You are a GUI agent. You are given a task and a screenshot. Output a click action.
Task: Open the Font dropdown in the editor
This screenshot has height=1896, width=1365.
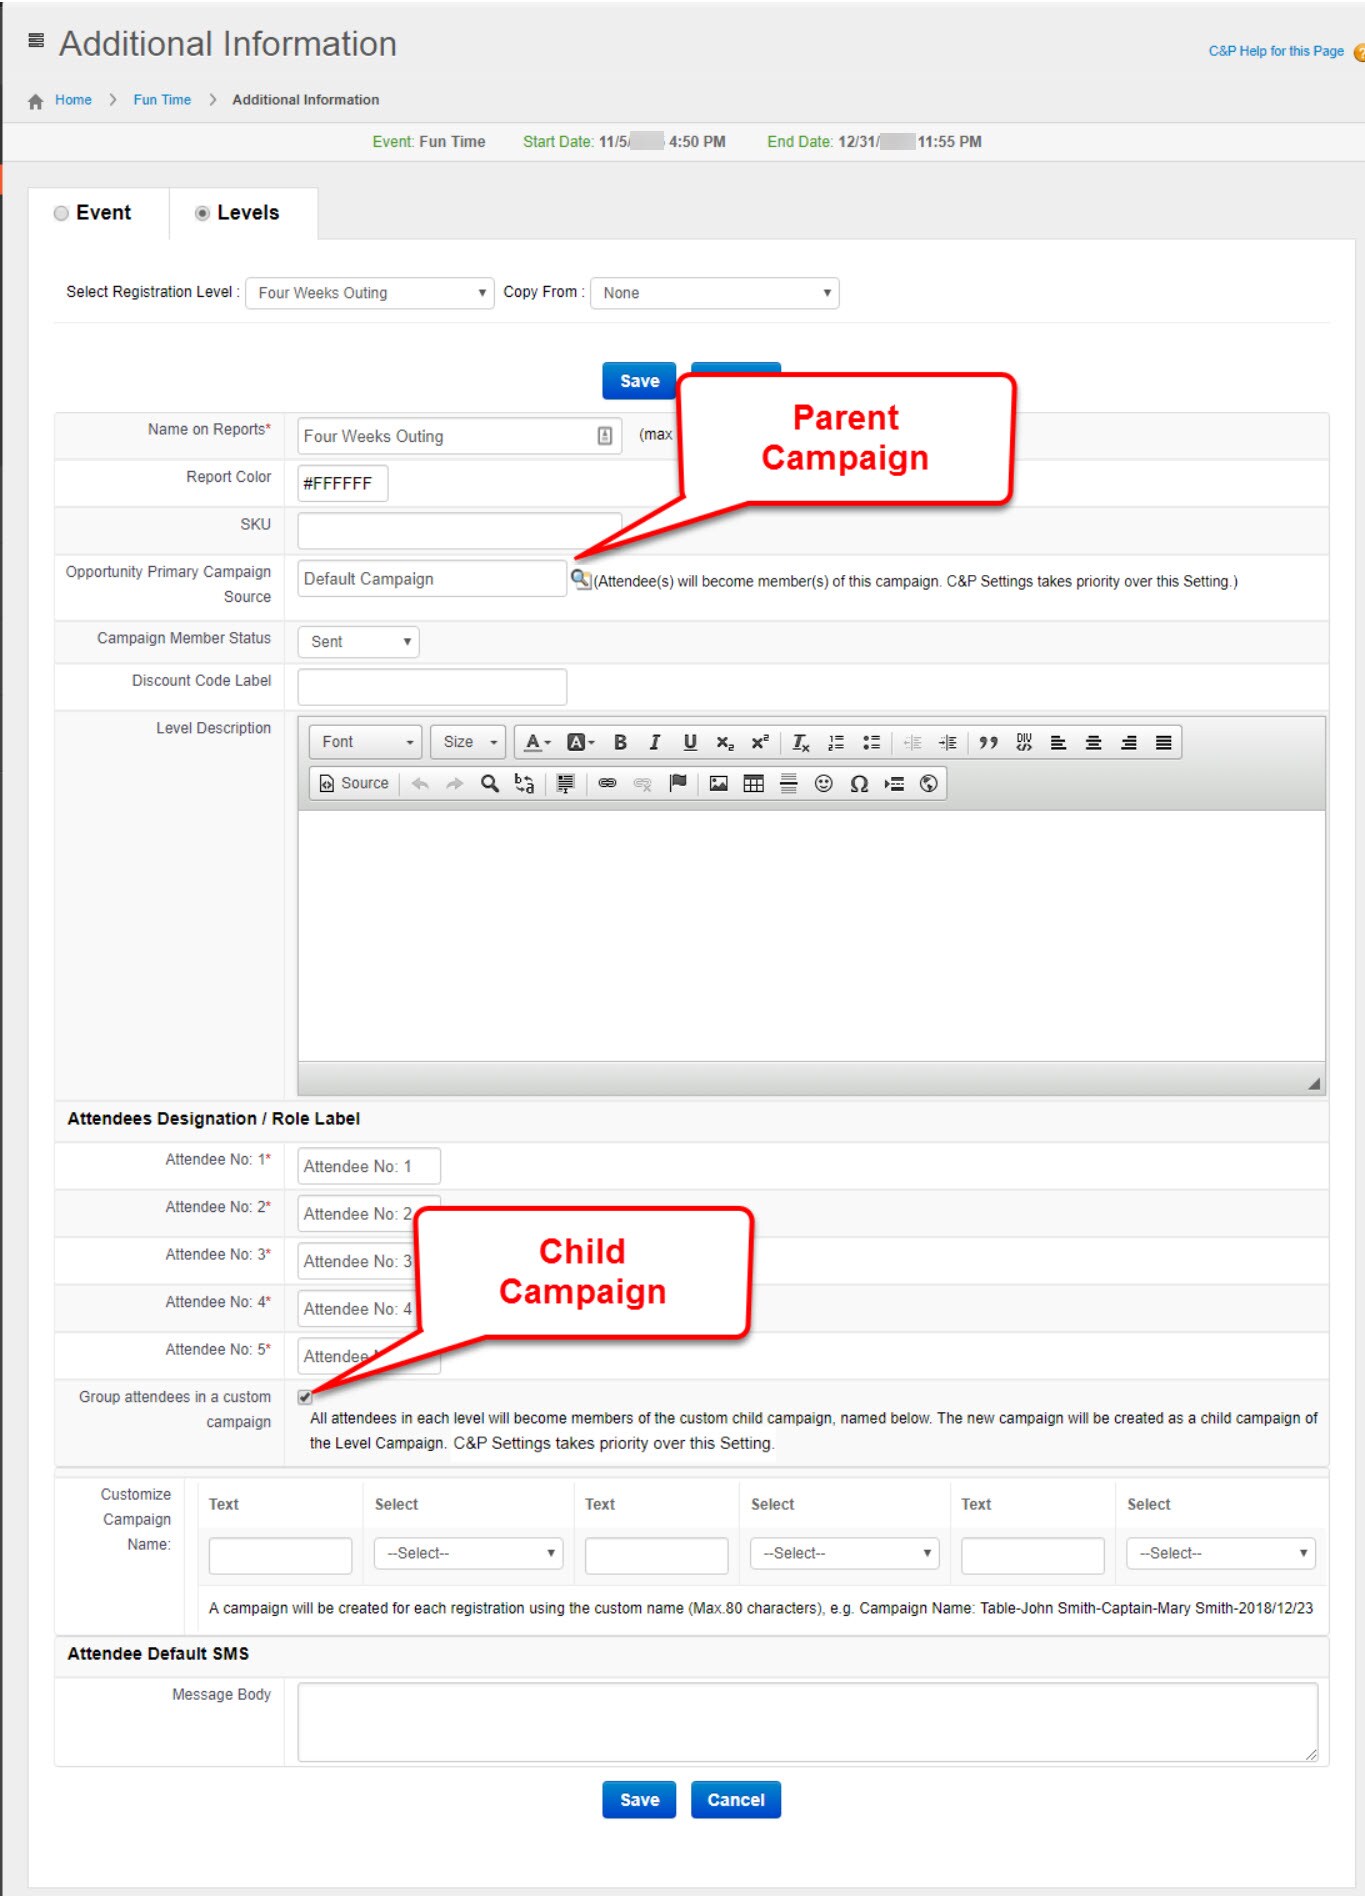pos(366,742)
